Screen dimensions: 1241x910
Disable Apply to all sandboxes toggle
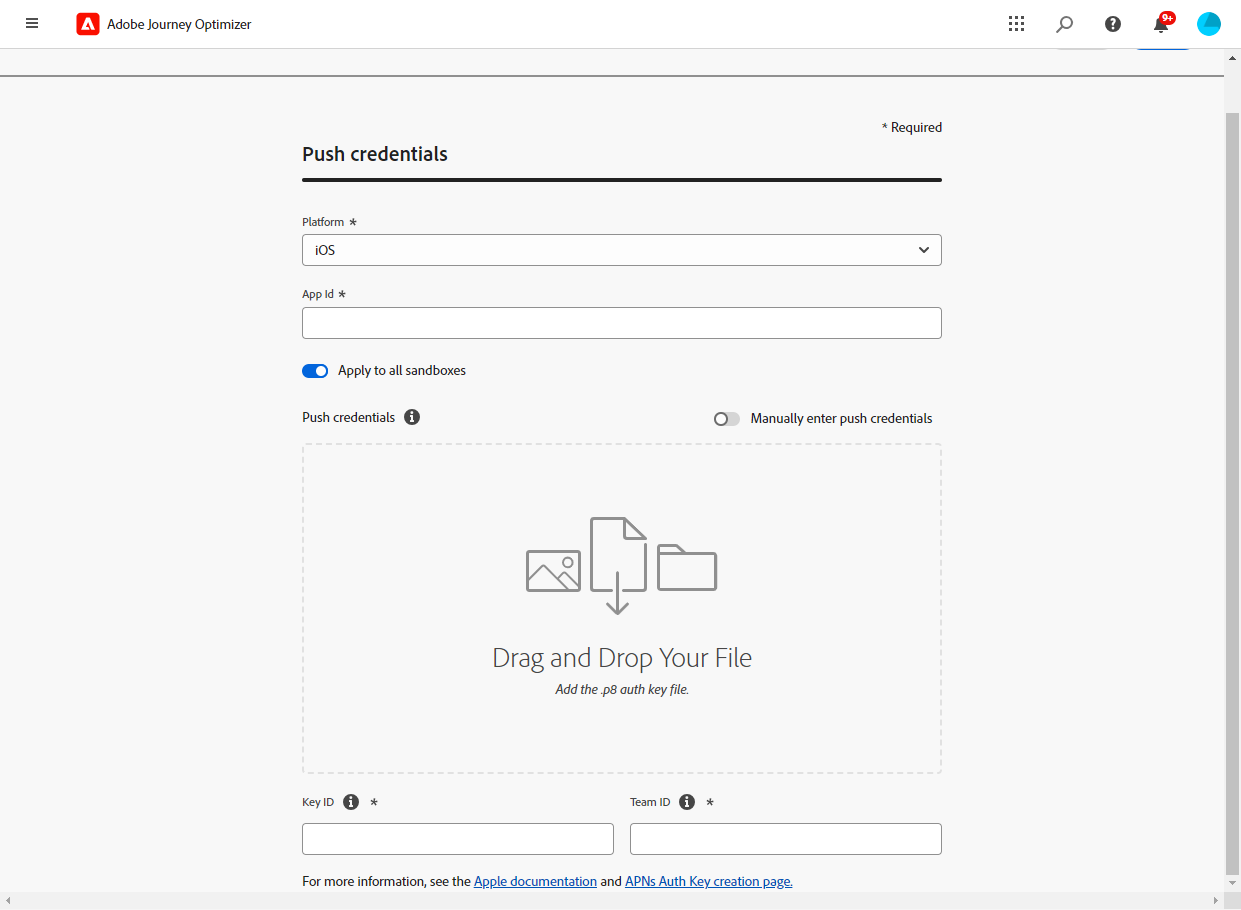(315, 371)
